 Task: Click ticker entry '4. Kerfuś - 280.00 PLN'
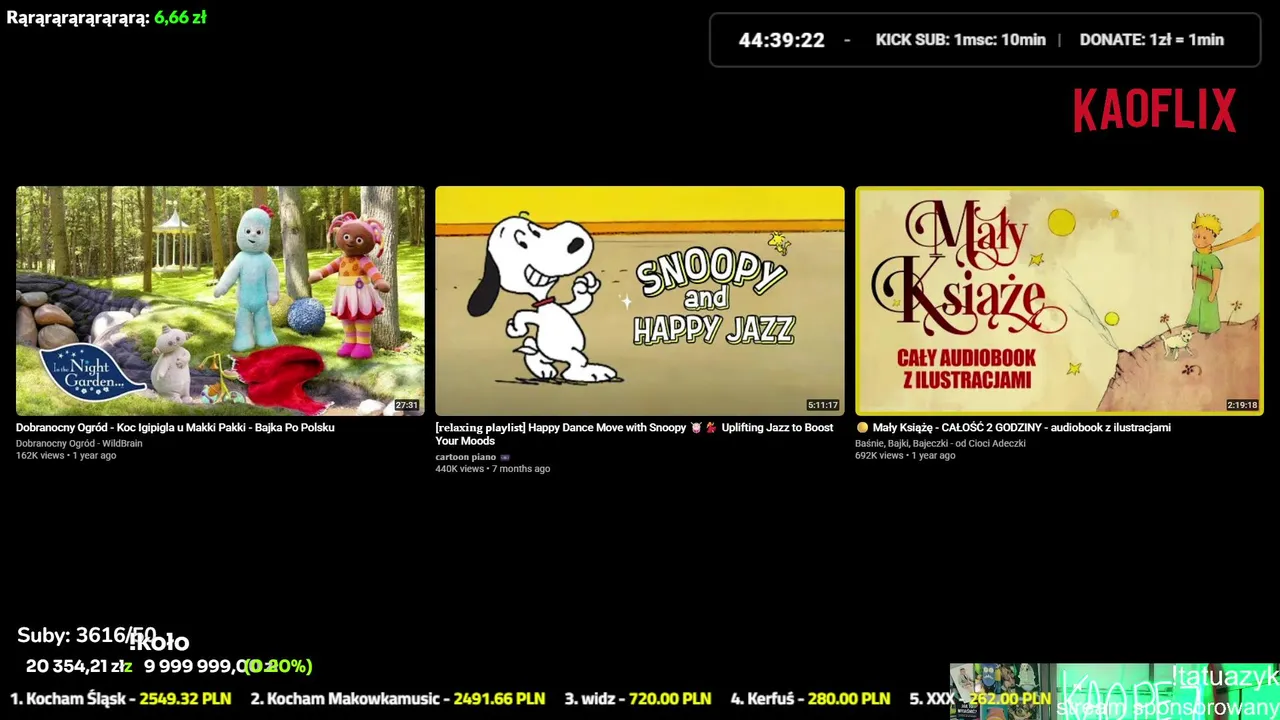pyautogui.click(x=810, y=698)
